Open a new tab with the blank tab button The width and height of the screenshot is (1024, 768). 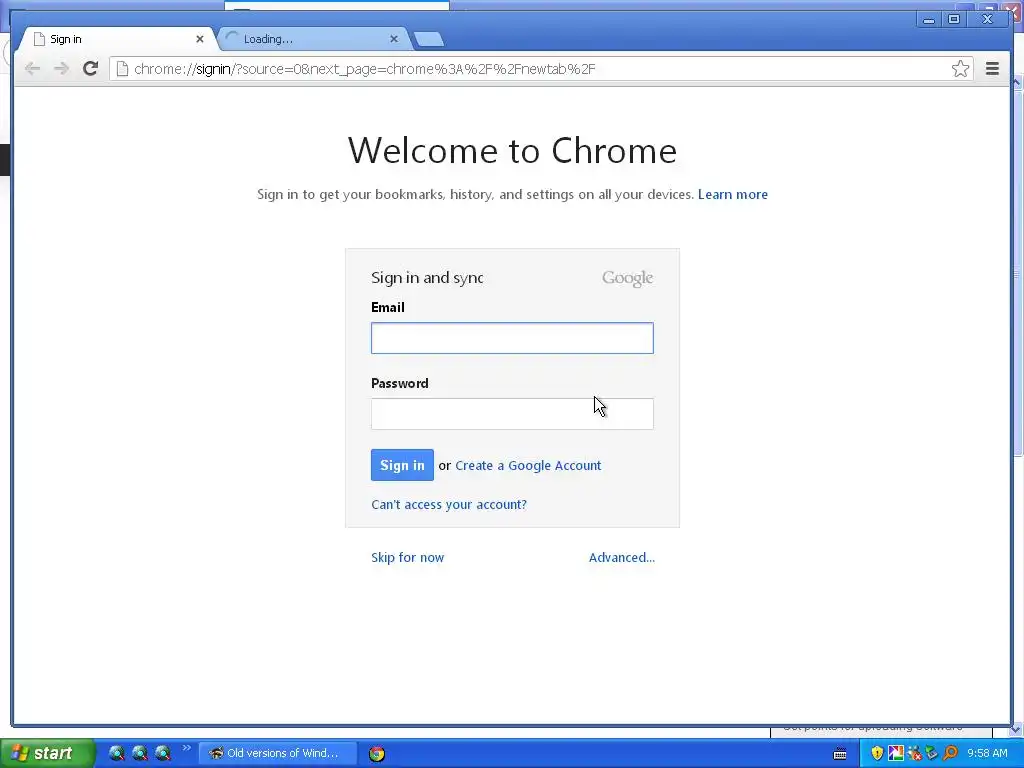pyautogui.click(x=429, y=39)
